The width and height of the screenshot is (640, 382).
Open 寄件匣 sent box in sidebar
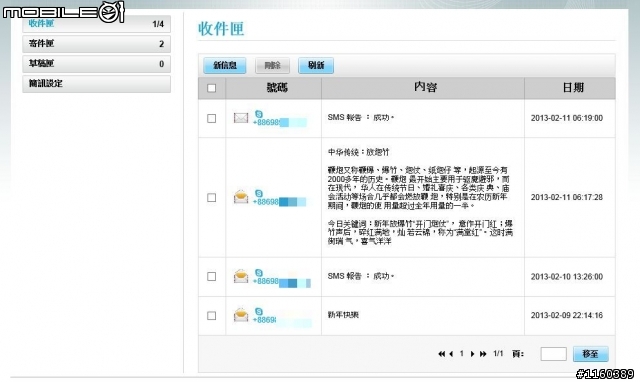(96, 44)
